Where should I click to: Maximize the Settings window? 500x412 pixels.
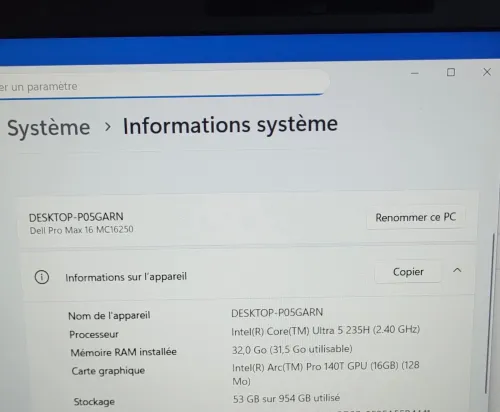[451, 72]
